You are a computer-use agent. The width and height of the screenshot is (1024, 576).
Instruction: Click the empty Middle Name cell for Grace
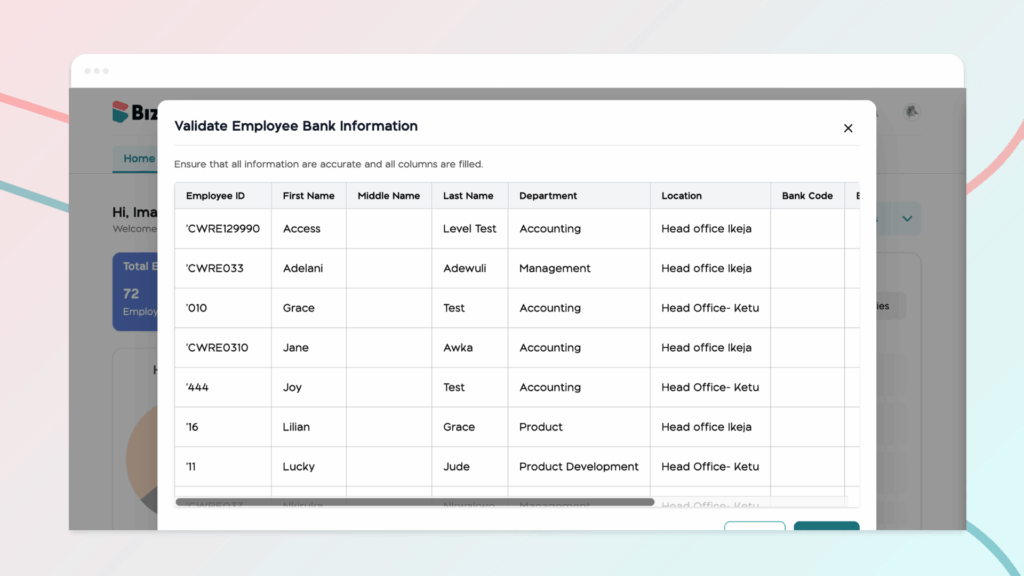coord(389,308)
